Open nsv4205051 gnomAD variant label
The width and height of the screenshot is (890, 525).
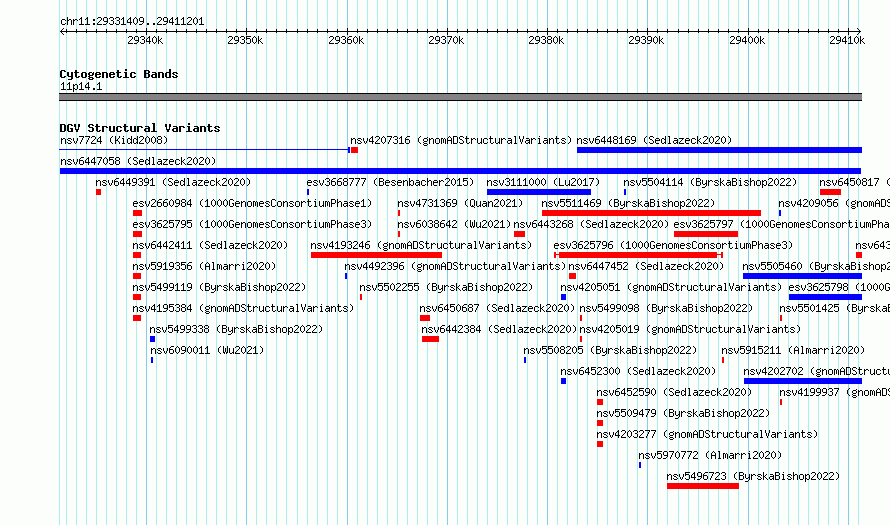tap(671, 287)
